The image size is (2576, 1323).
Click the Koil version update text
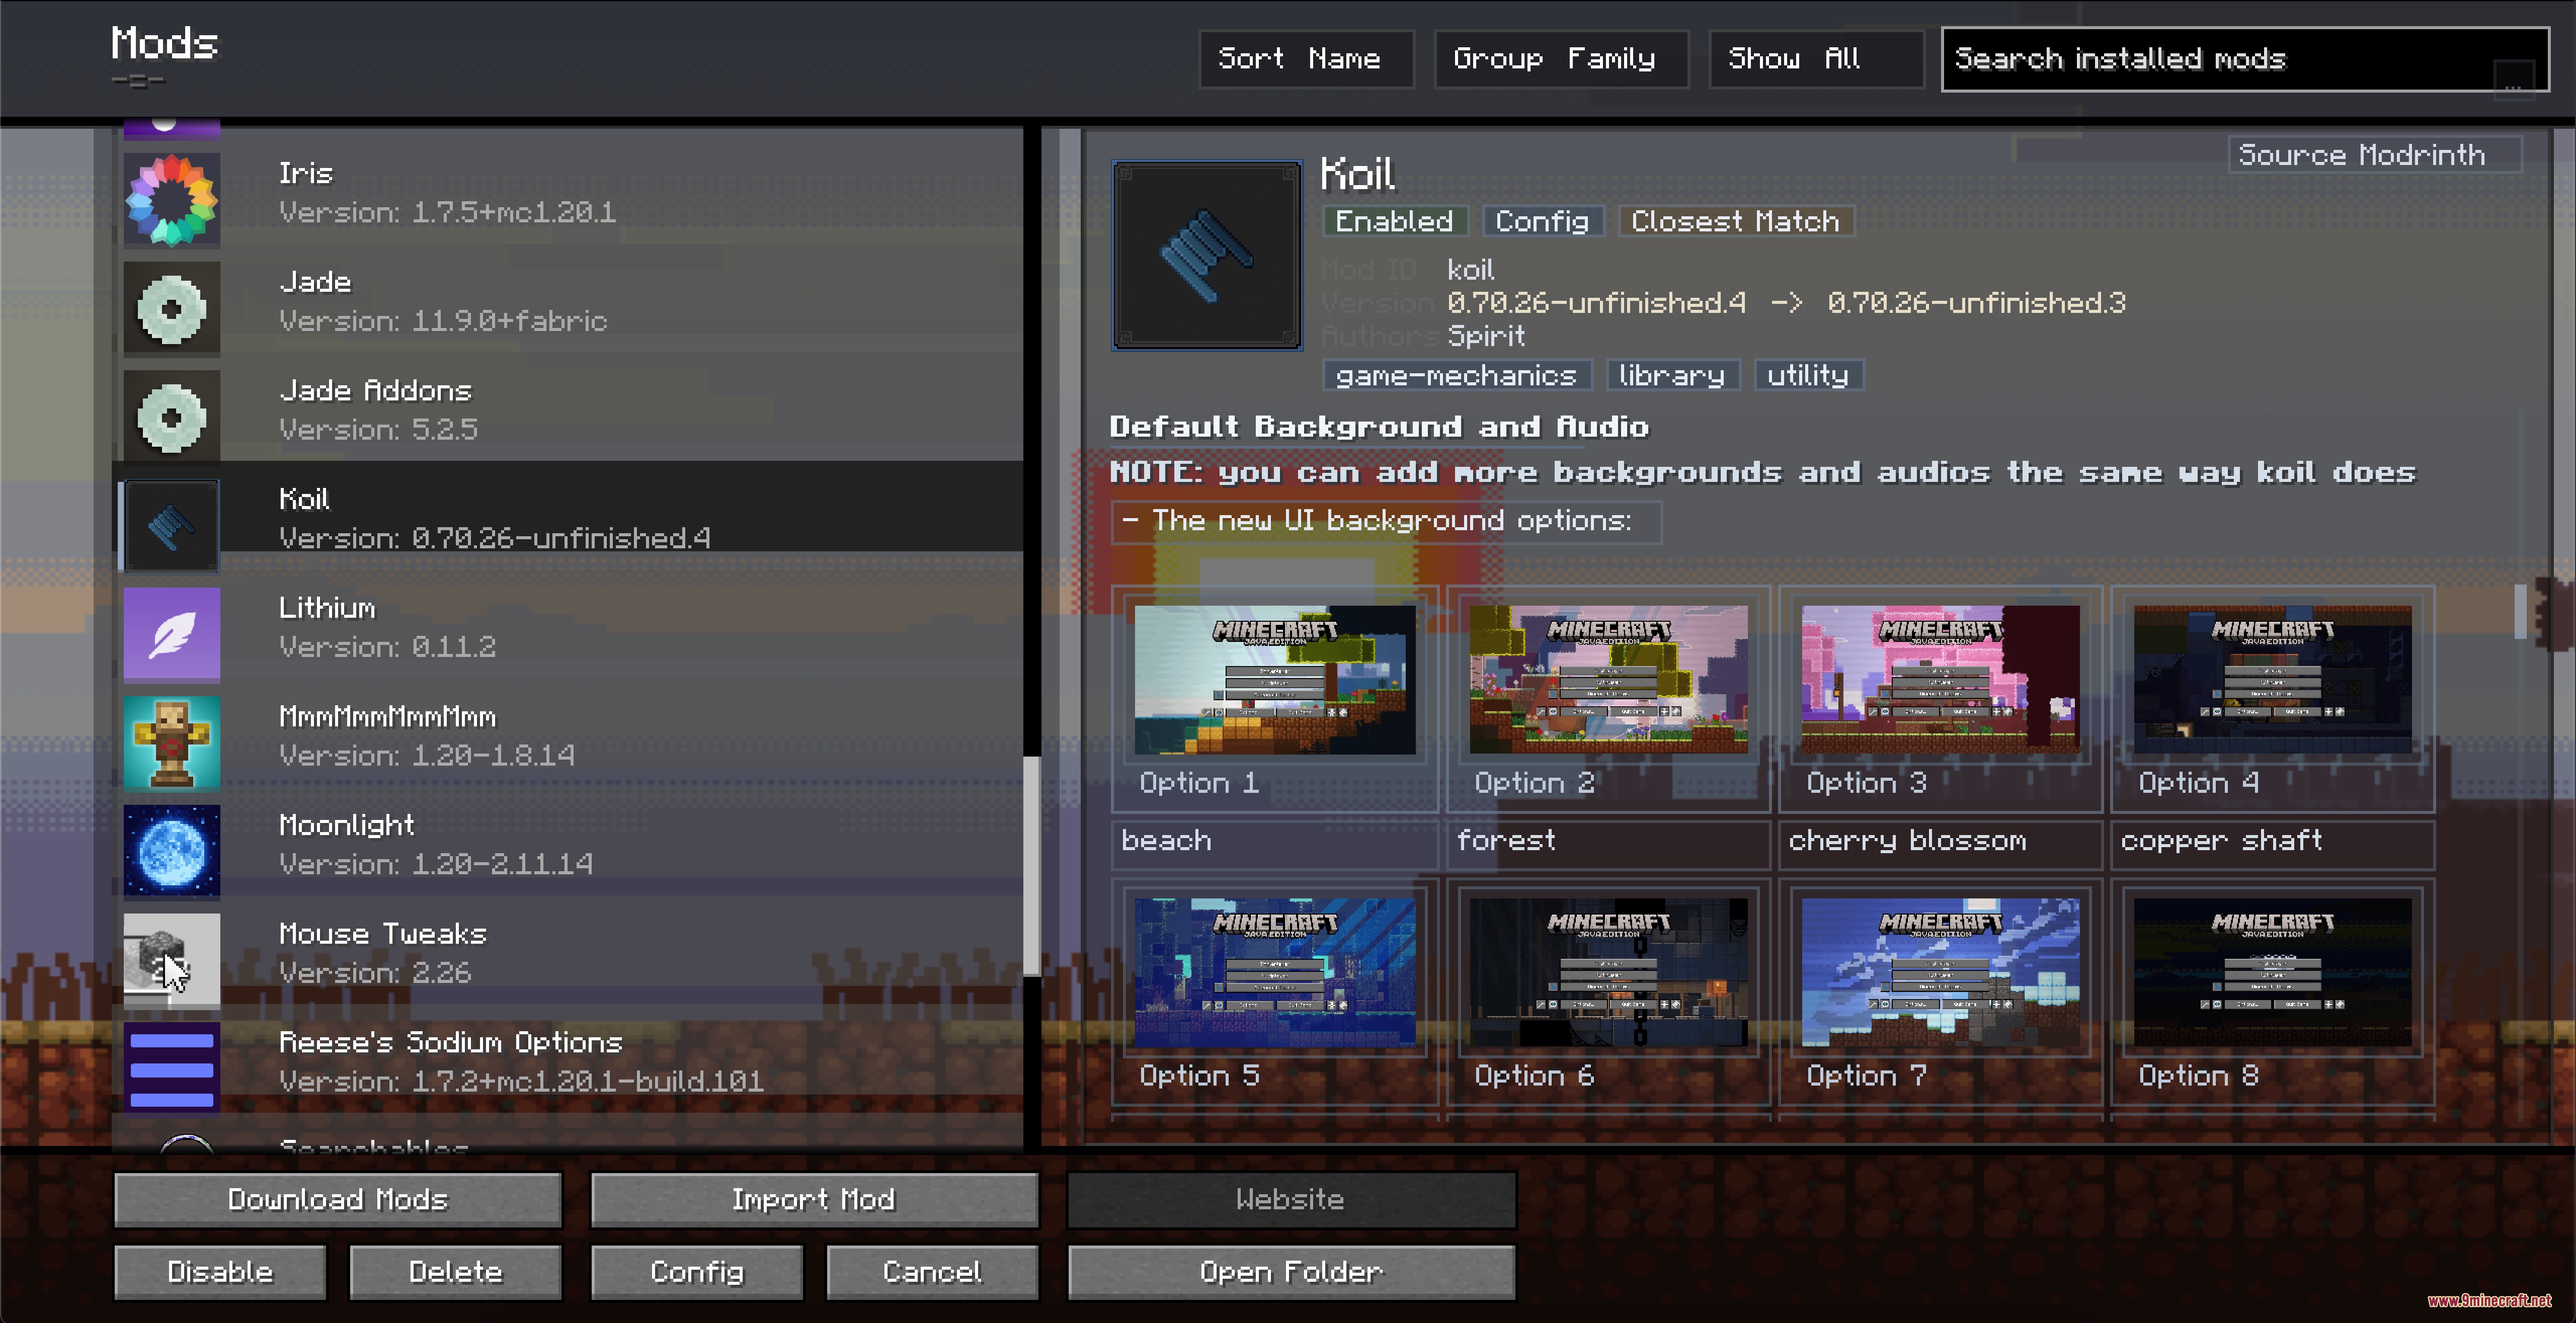coord(1786,303)
